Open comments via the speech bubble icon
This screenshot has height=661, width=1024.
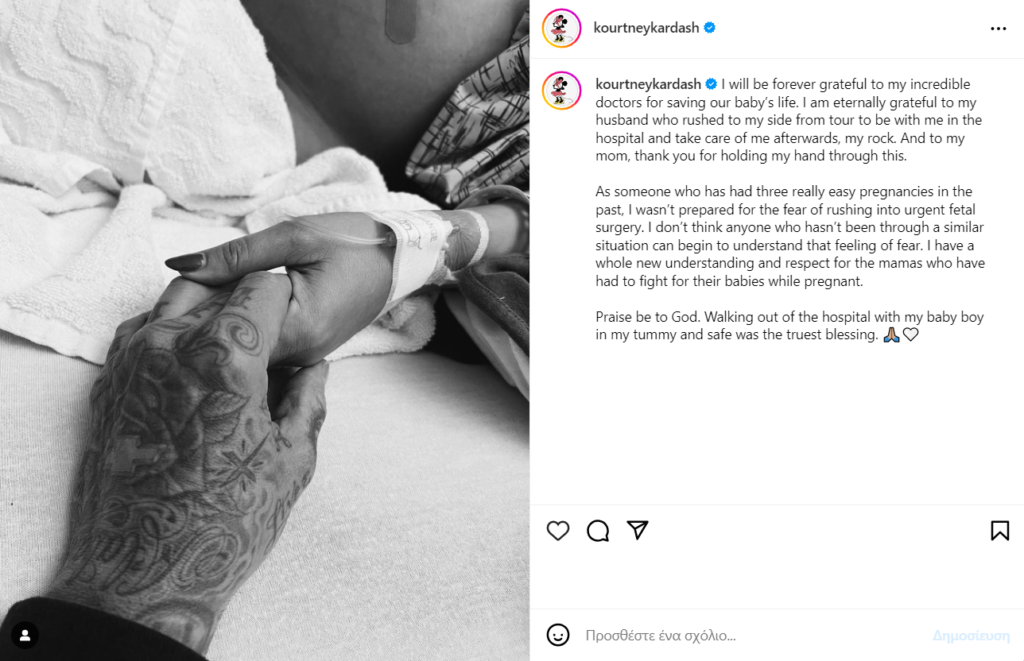tap(598, 530)
